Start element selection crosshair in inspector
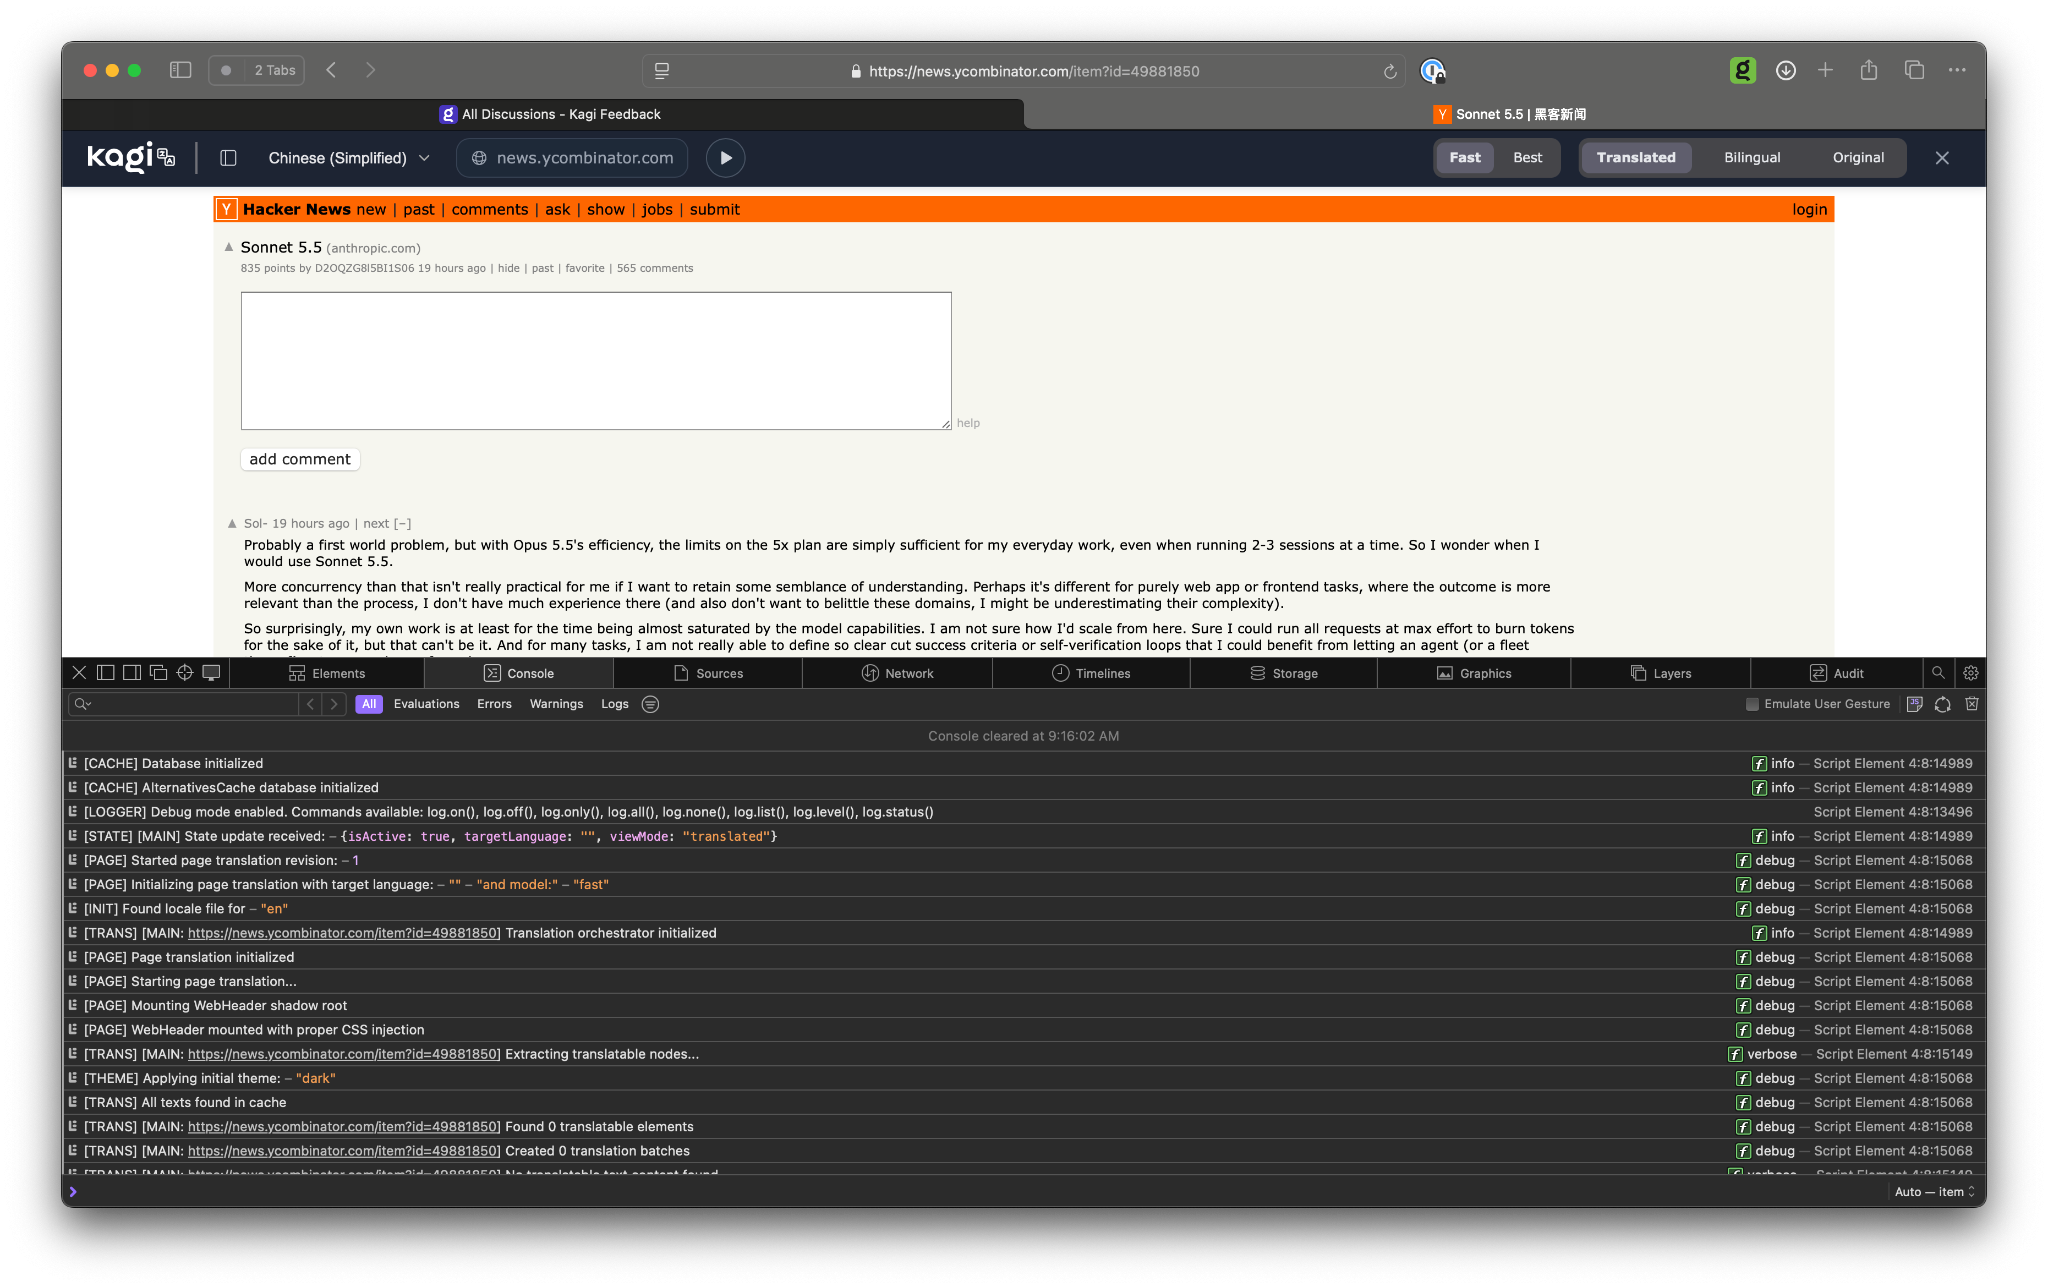This screenshot has height=1288, width=2048. 185,673
